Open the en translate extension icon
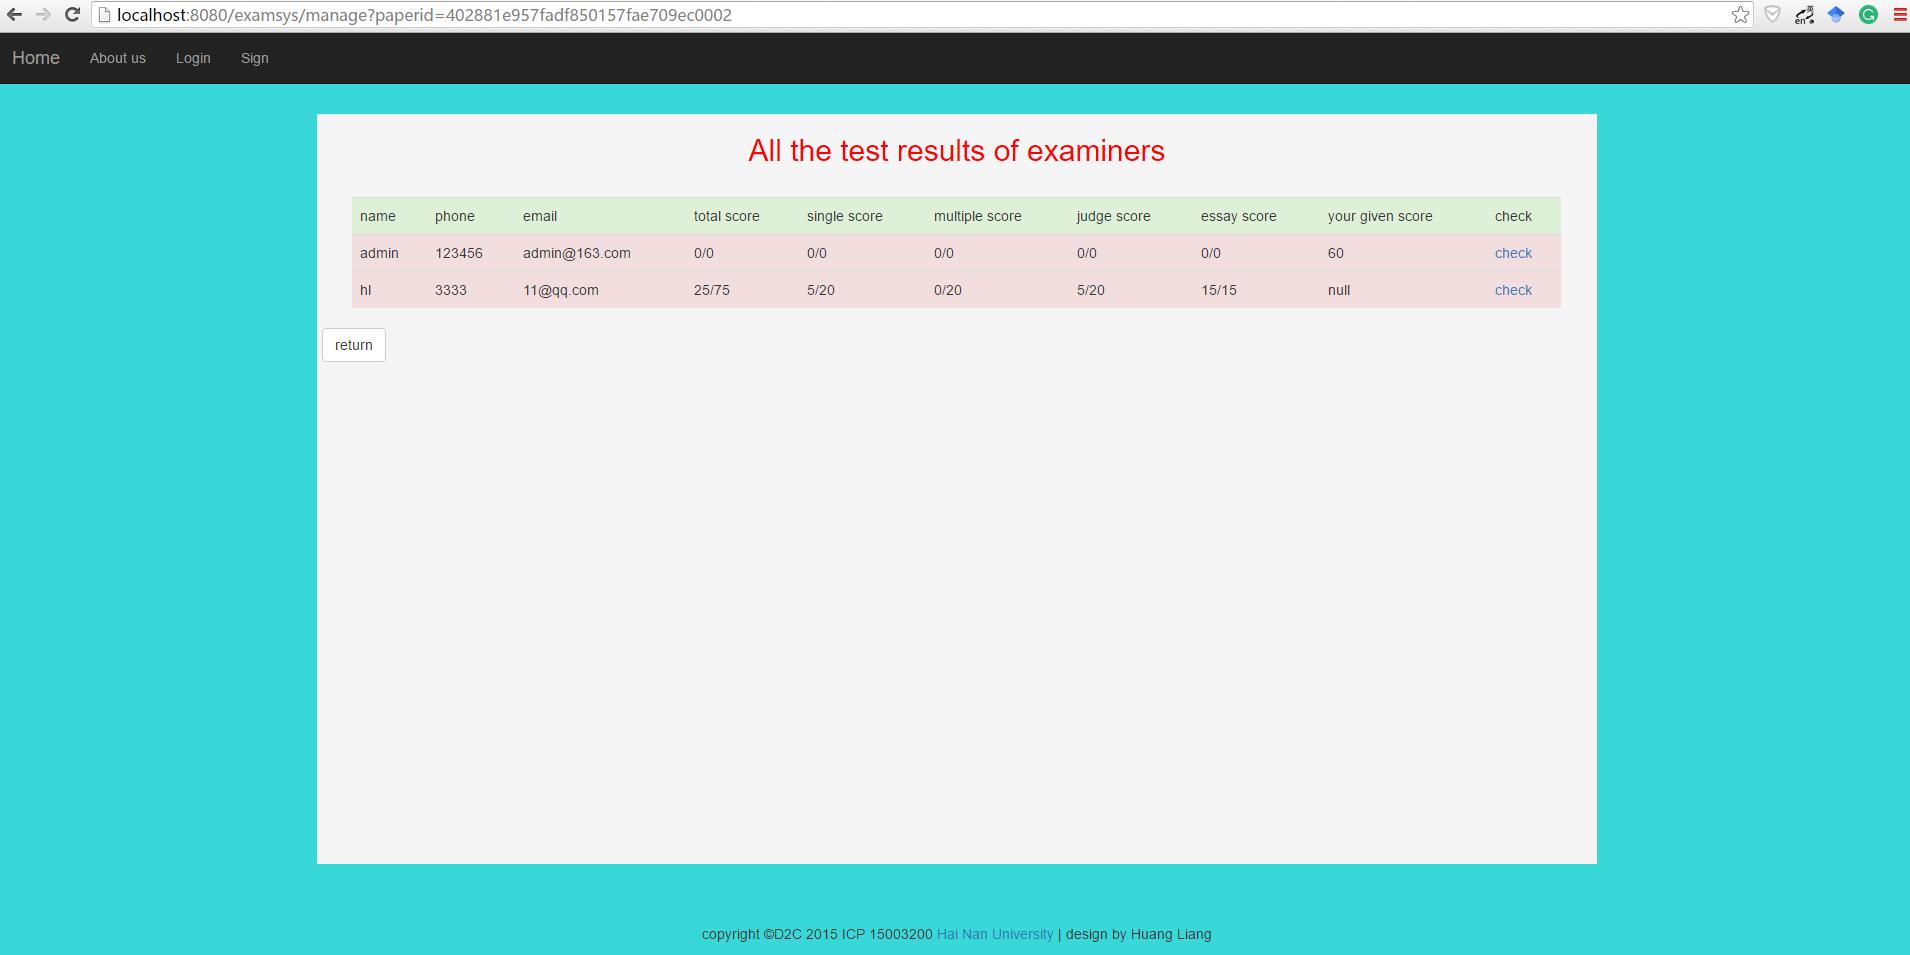Viewport: 1910px width, 955px height. click(1804, 15)
